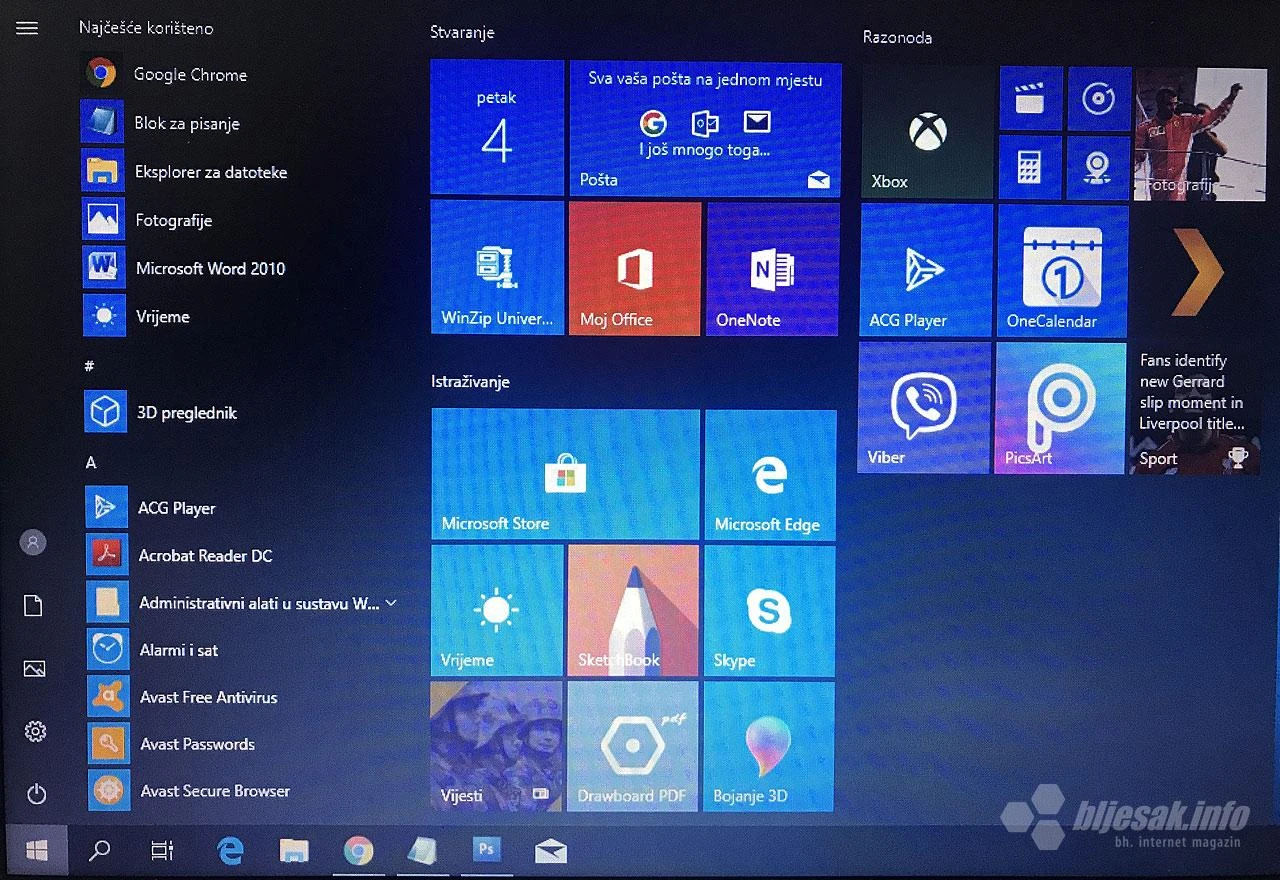The width and height of the screenshot is (1280, 880).
Task: Open the OneCalendar tile
Action: 1063,271
